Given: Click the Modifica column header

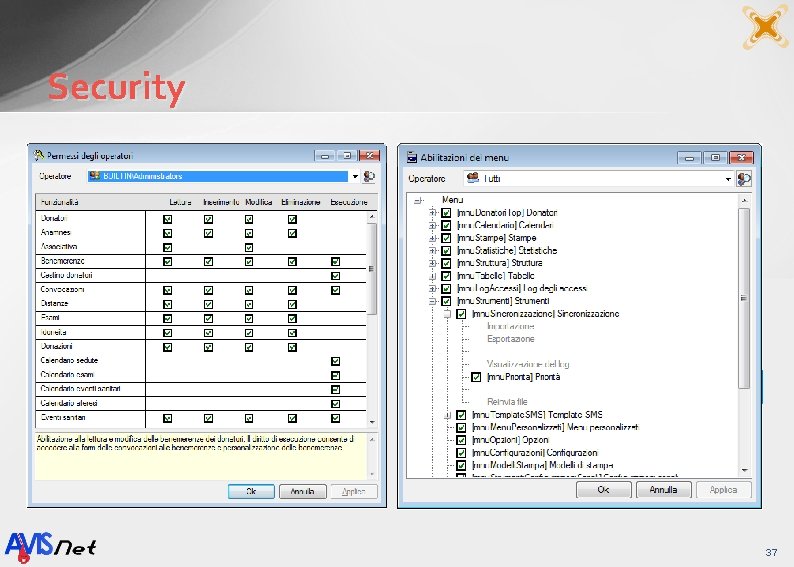Looking at the screenshot, I should pyautogui.click(x=259, y=202).
